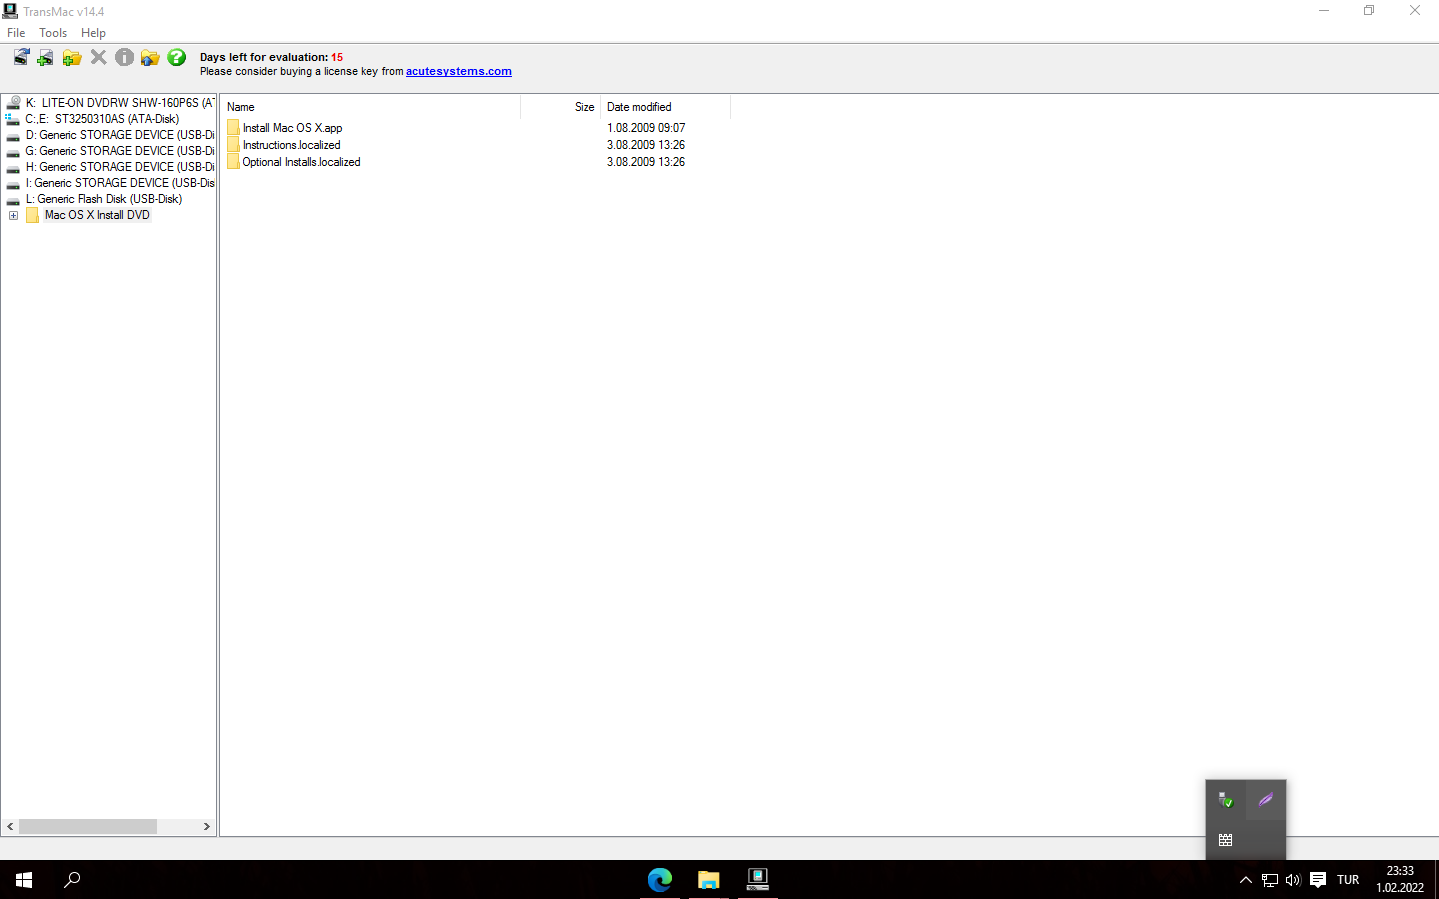
Task: Click the firewall brick tray icon
Action: pos(1226,840)
